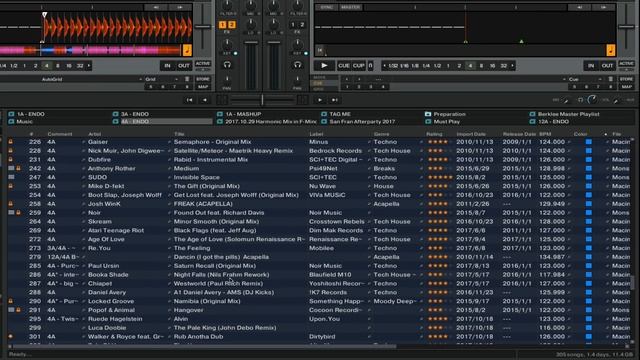
Task: Delete the left deck's Grid marker with trash icon
Action: pos(187,79)
